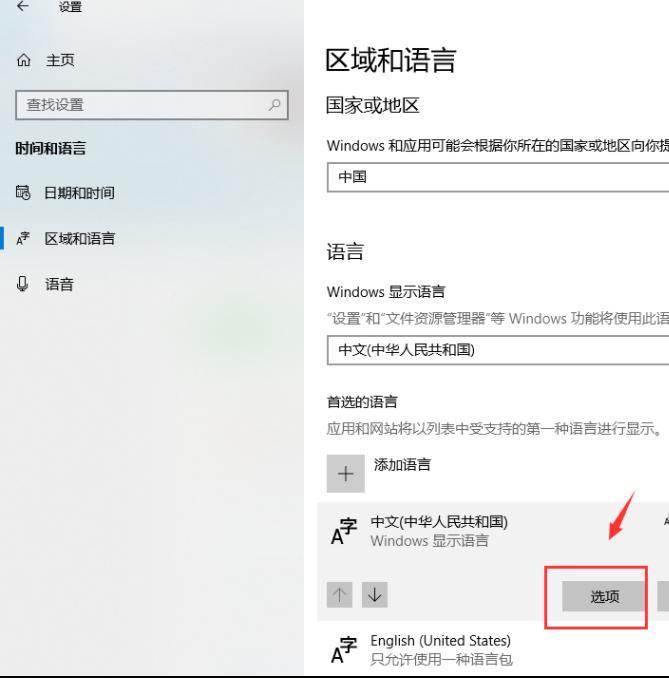Open 日期和时间 calendar clock icon
Viewport: 669px width, 678px height.
pos(23,192)
